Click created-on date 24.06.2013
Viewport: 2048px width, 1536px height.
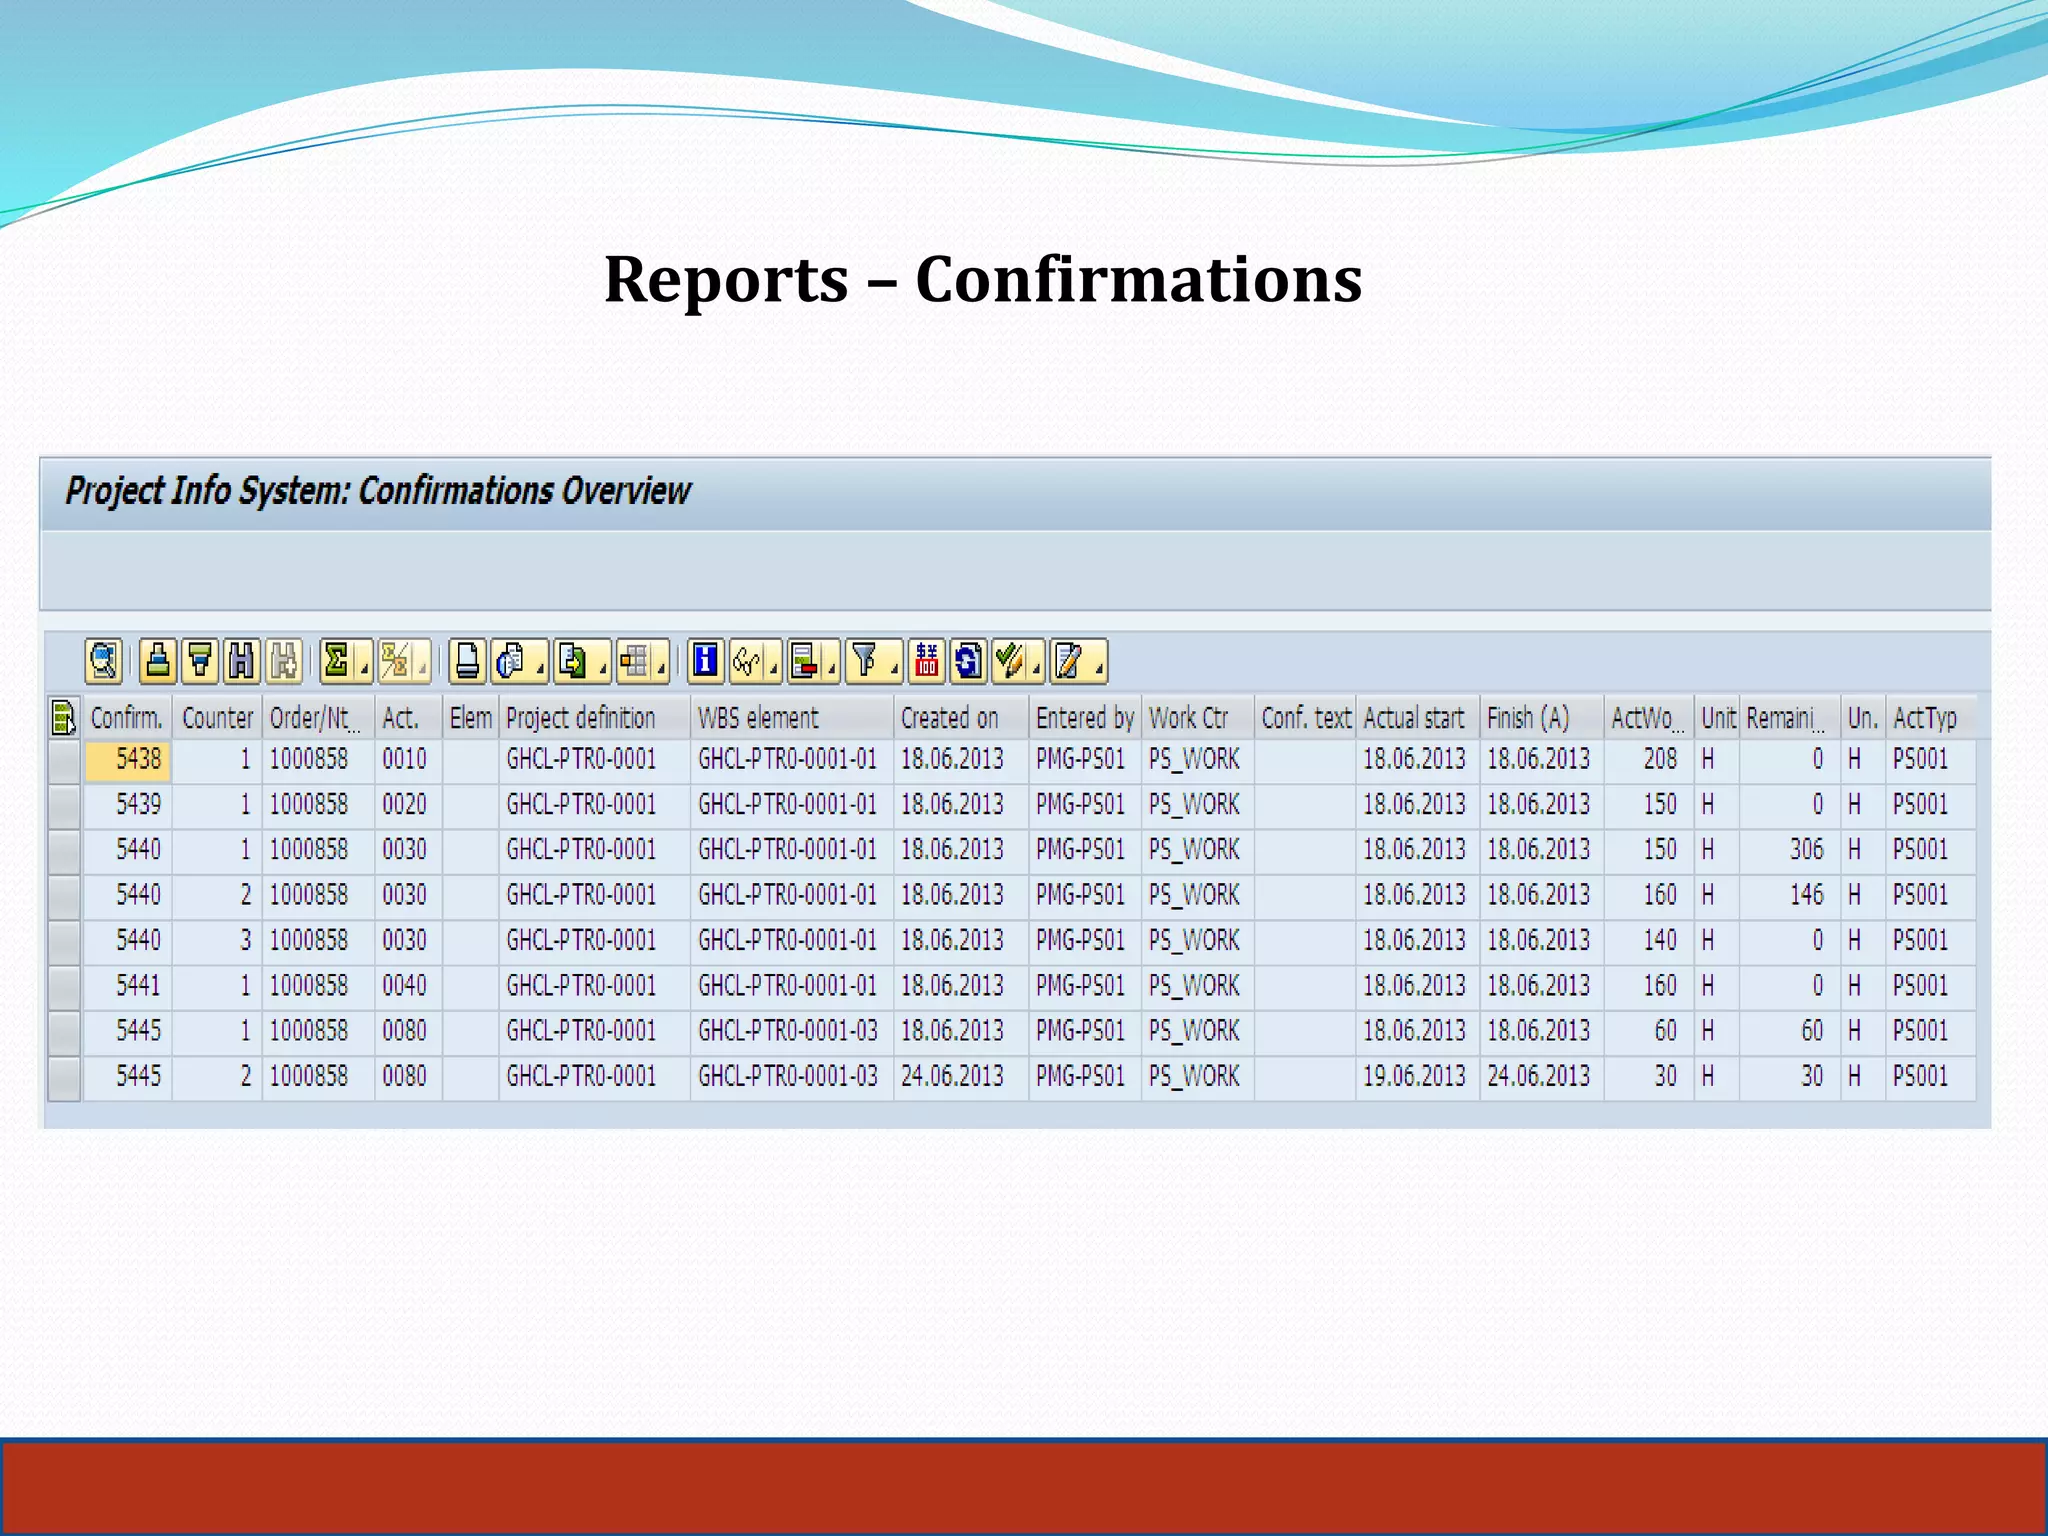[x=952, y=1077]
